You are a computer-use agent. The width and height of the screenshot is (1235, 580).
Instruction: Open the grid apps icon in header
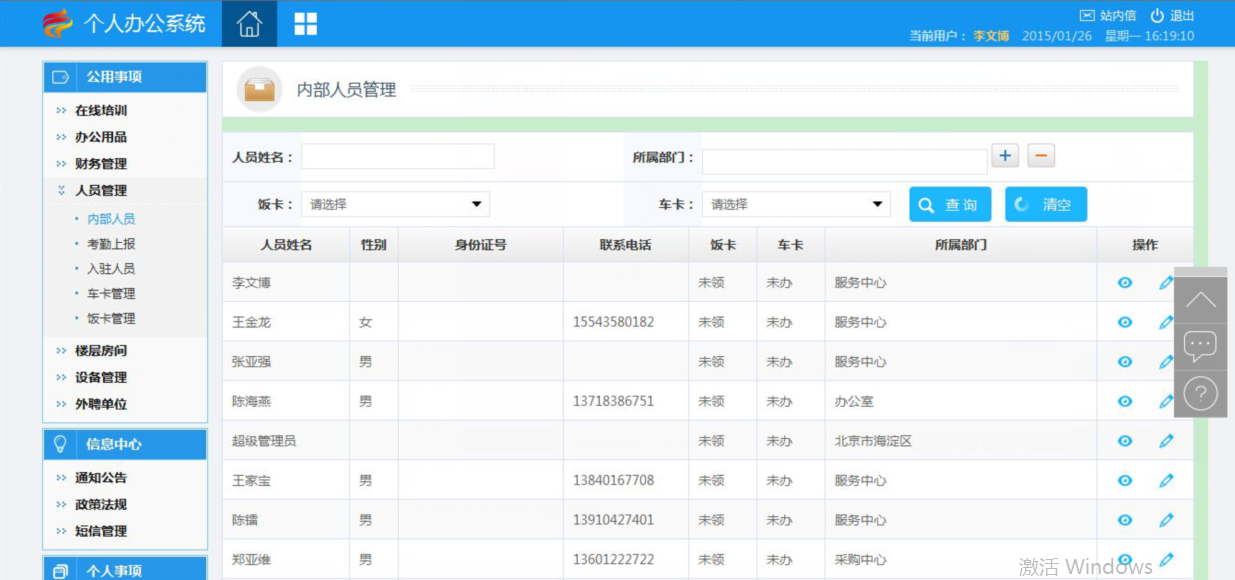click(x=305, y=24)
